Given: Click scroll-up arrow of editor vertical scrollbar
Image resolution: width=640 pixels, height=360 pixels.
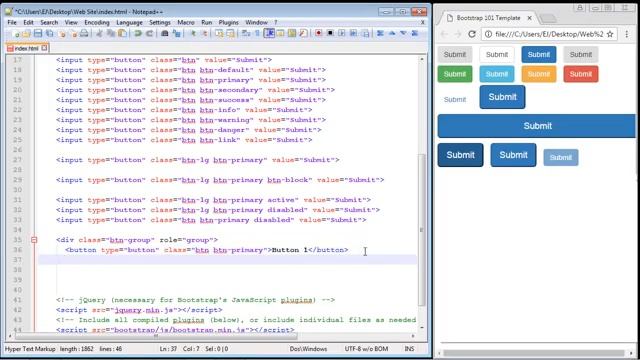Looking at the screenshot, I should click(422, 59).
